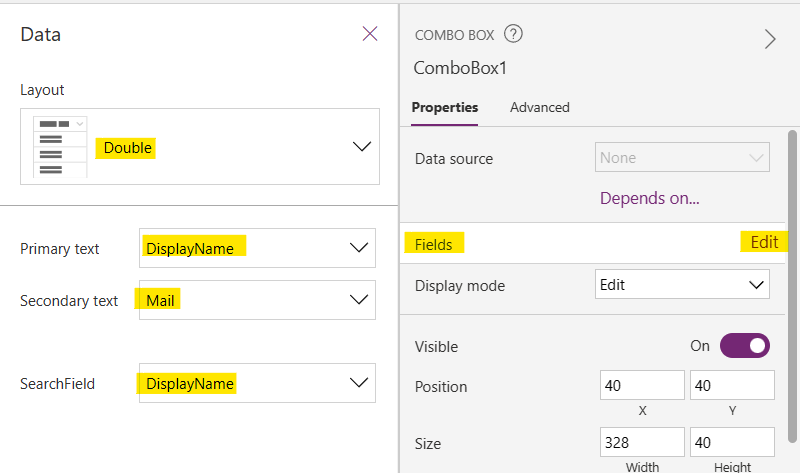Expand the Secondary text dropdown
Image resolution: width=800 pixels, height=473 pixels.
(359, 300)
